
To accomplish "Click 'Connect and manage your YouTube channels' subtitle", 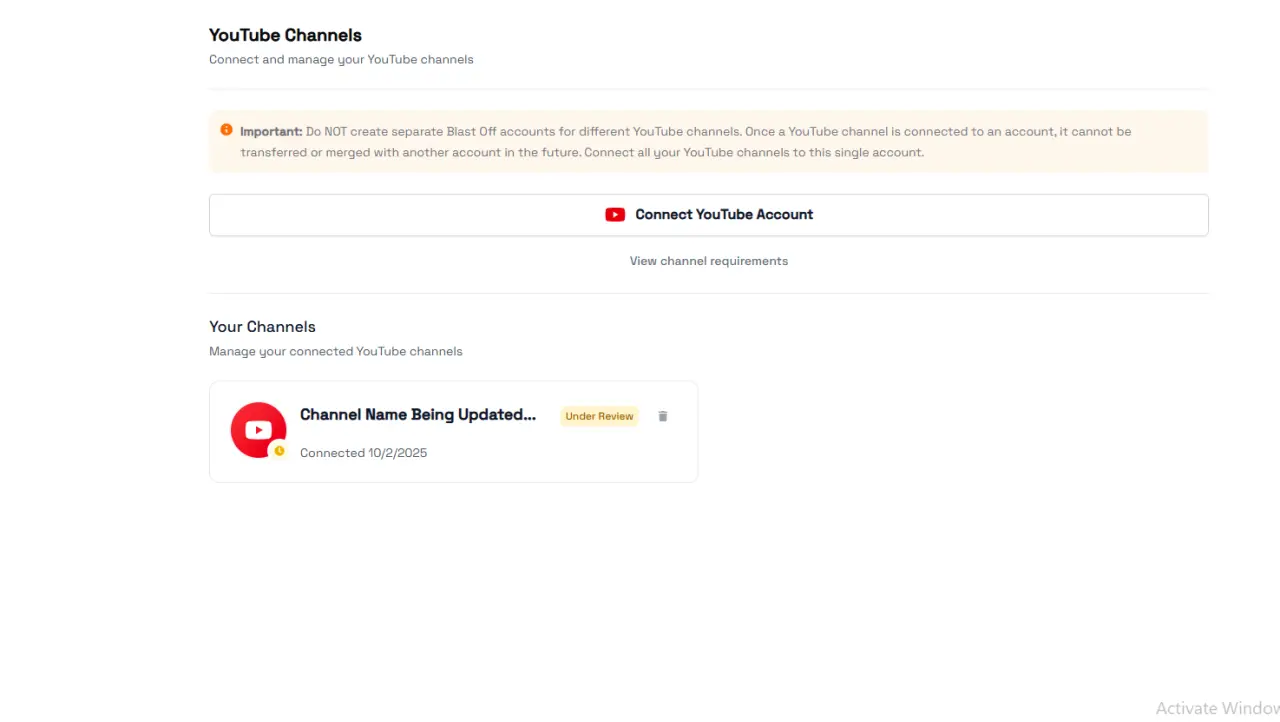I will [x=341, y=60].
